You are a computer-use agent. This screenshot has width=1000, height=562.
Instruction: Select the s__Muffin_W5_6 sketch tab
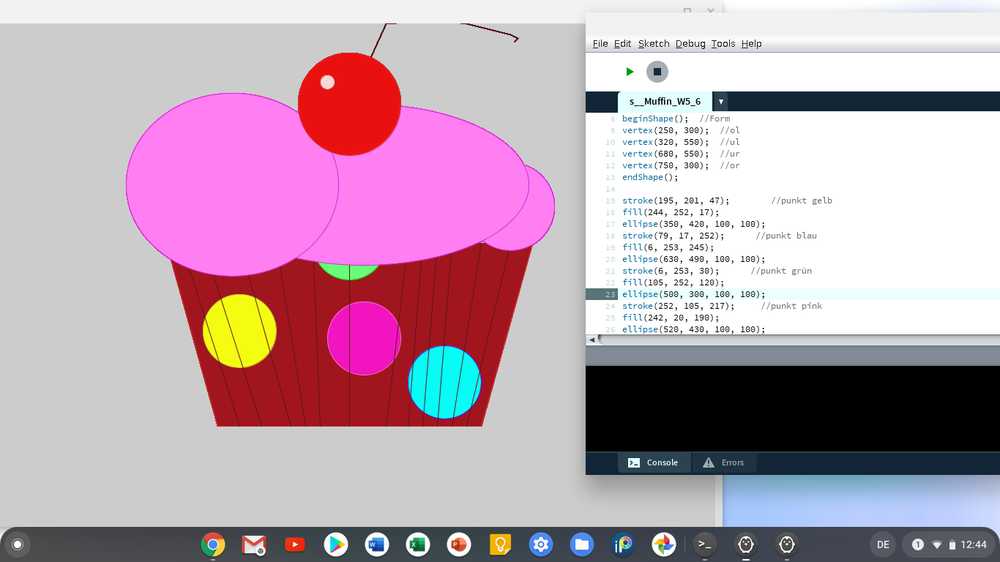tap(665, 102)
